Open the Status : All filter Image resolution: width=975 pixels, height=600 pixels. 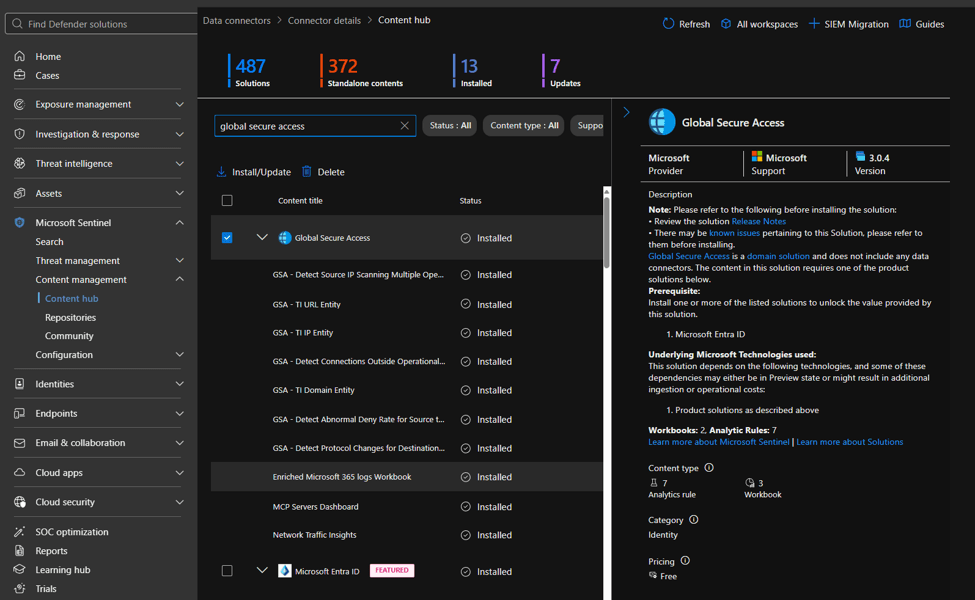tap(450, 126)
